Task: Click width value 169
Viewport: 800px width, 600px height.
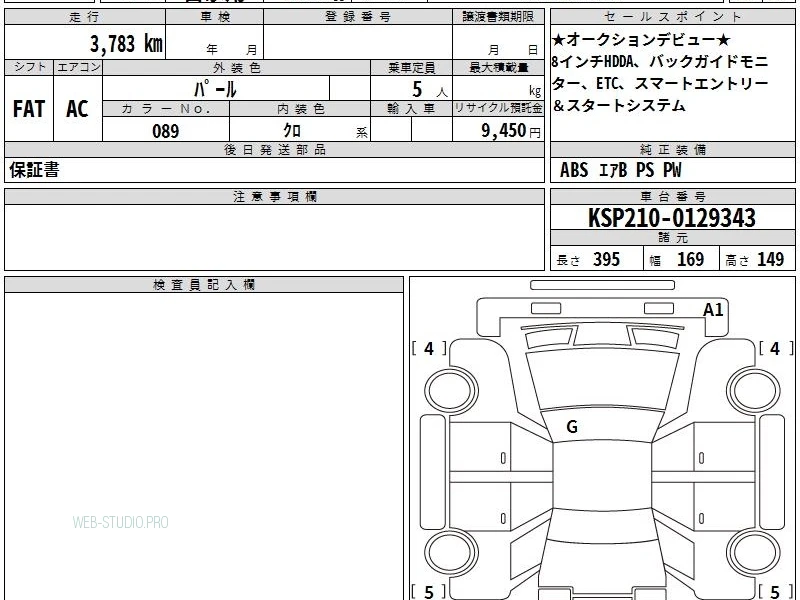Action: click(690, 260)
